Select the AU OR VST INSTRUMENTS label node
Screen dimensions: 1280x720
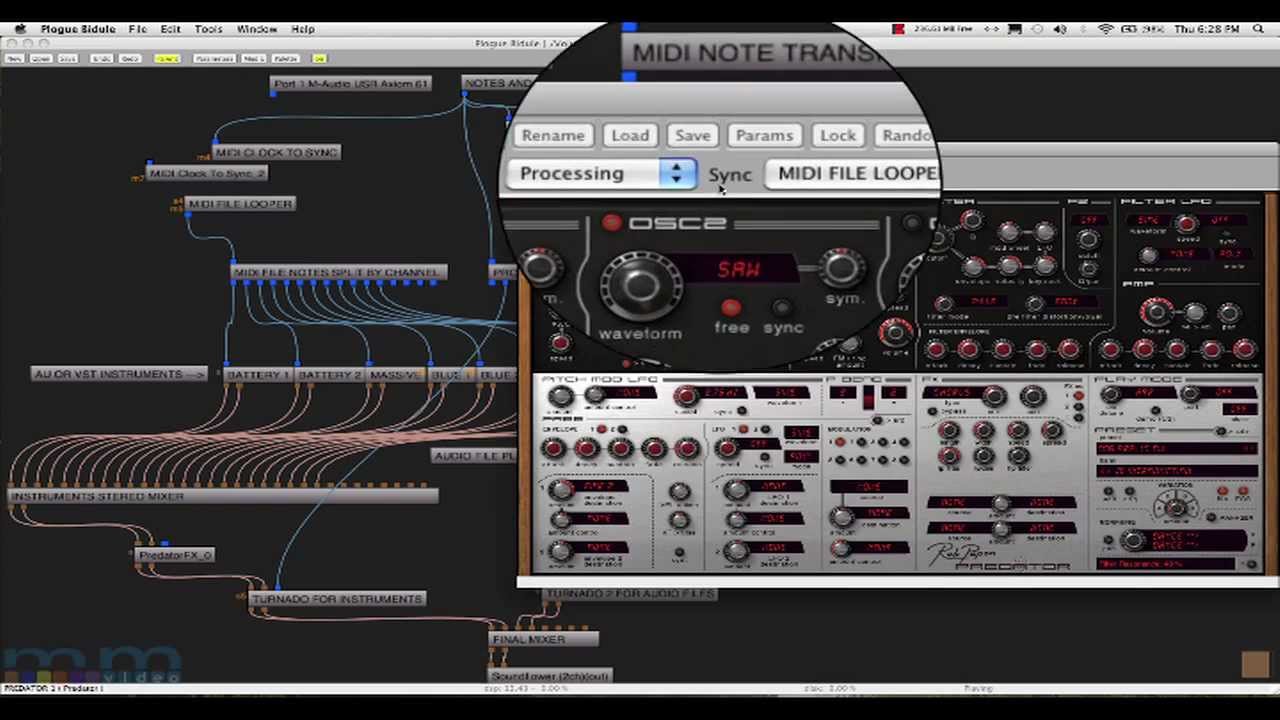pyautogui.click(x=119, y=374)
